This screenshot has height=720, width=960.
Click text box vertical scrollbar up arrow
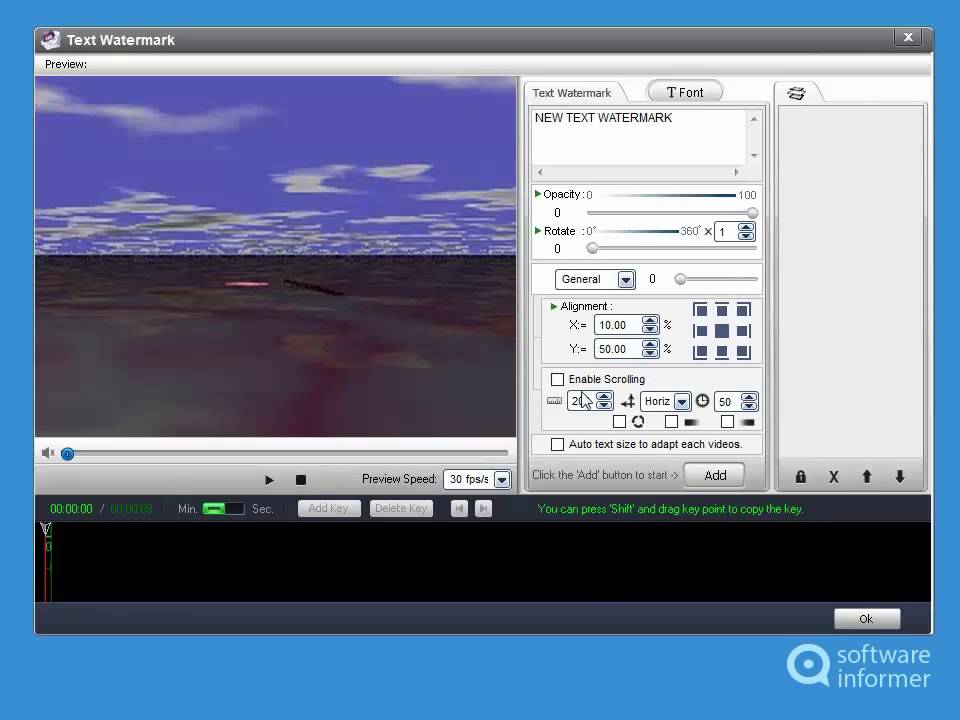pos(754,119)
